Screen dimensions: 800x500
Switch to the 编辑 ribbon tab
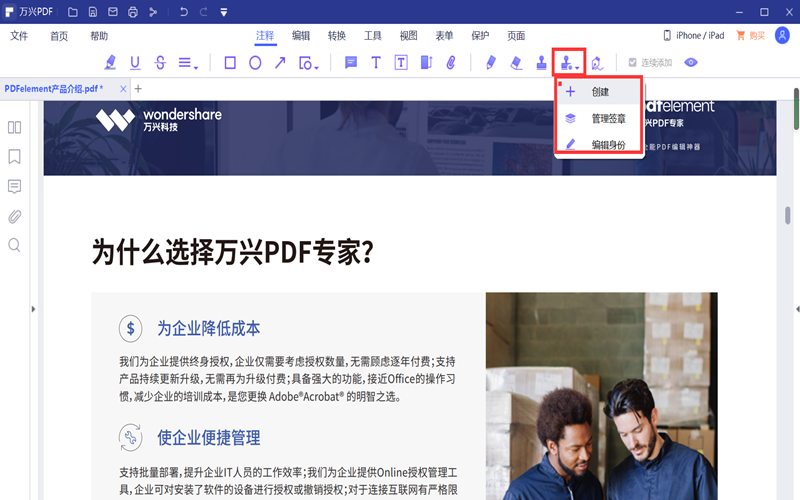pos(301,35)
